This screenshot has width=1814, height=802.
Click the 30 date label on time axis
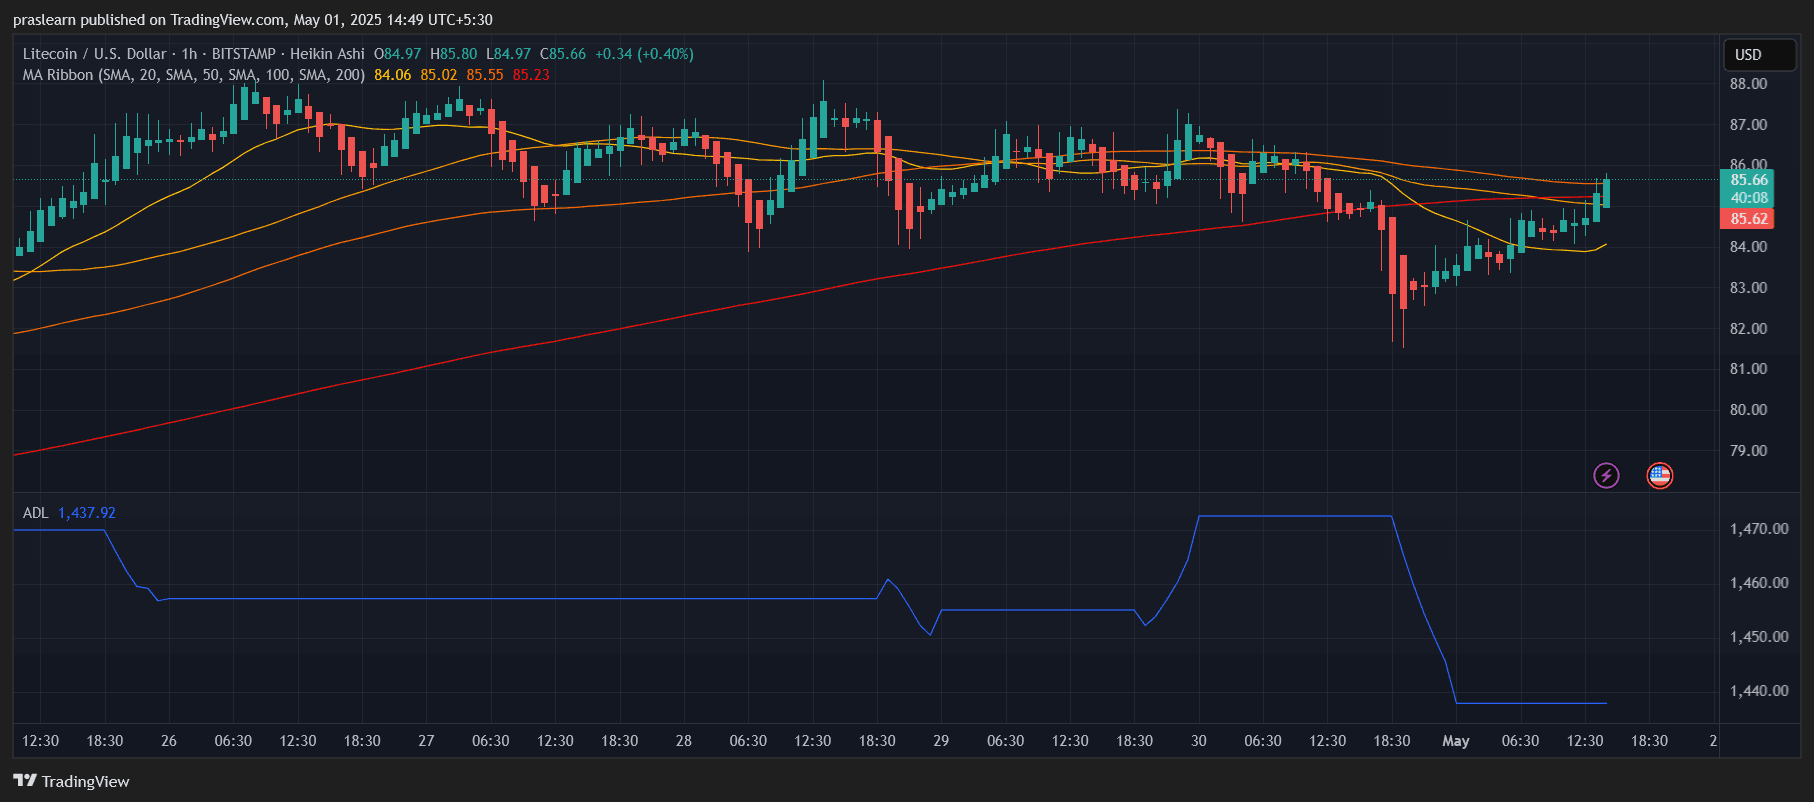point(1198,741)
